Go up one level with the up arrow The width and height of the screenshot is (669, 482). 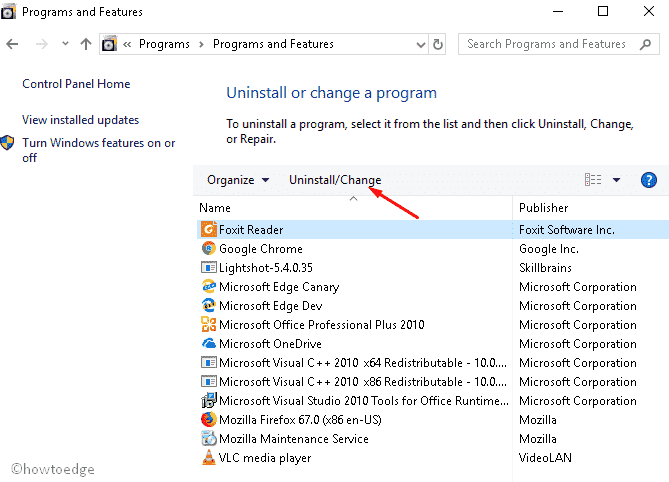tap(86, 44)
